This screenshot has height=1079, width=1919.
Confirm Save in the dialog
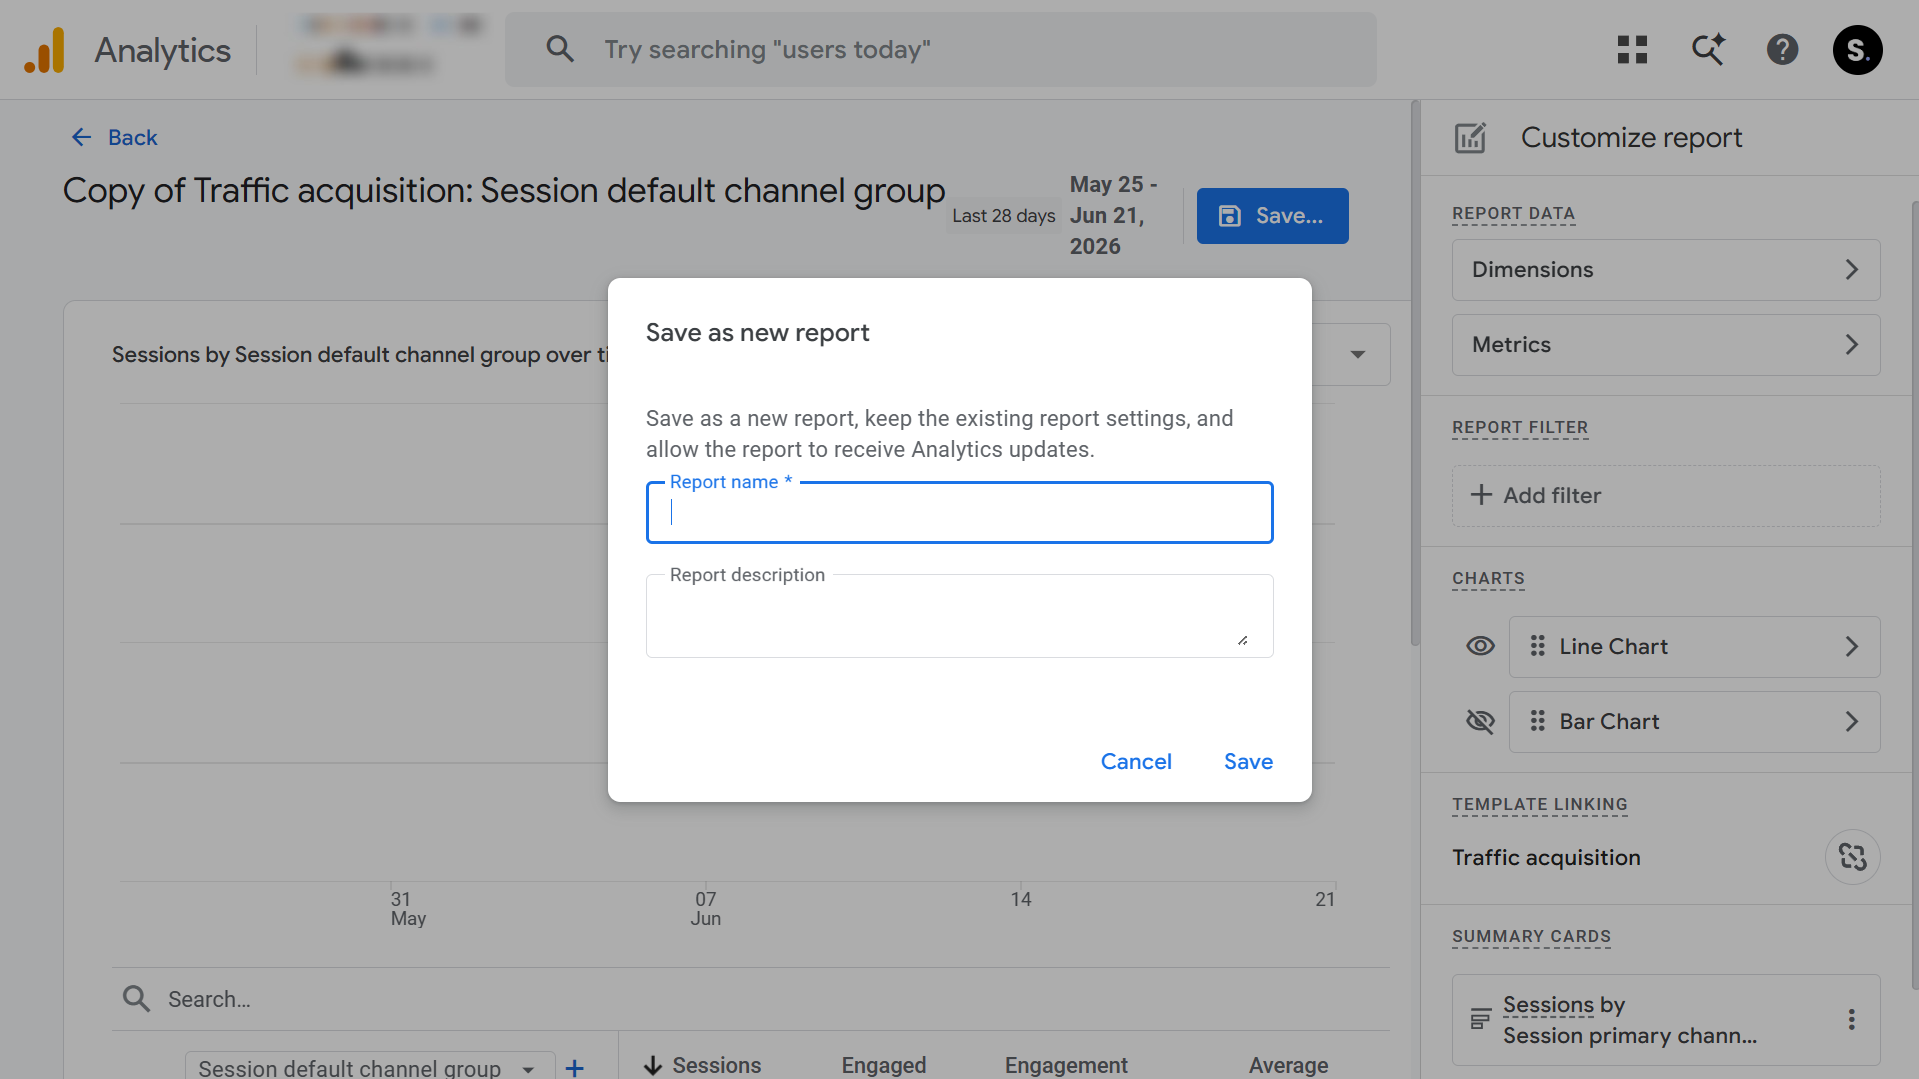[x=1248, y=762]
